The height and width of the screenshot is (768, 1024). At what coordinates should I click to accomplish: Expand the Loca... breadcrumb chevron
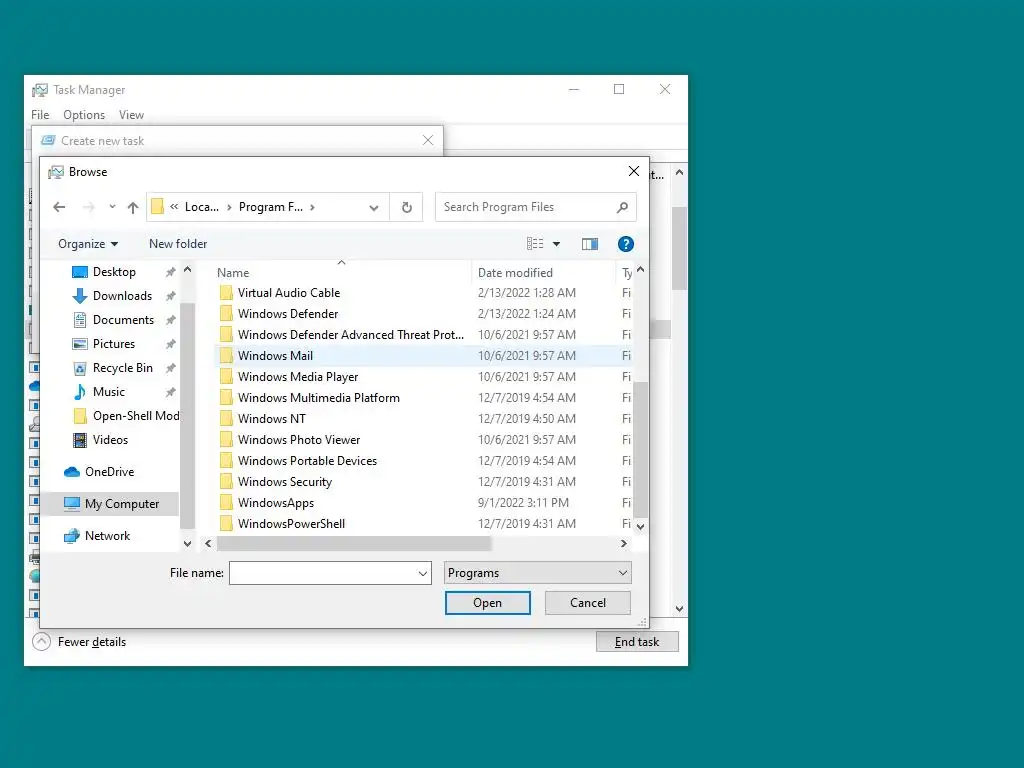(x=229, y=207)
